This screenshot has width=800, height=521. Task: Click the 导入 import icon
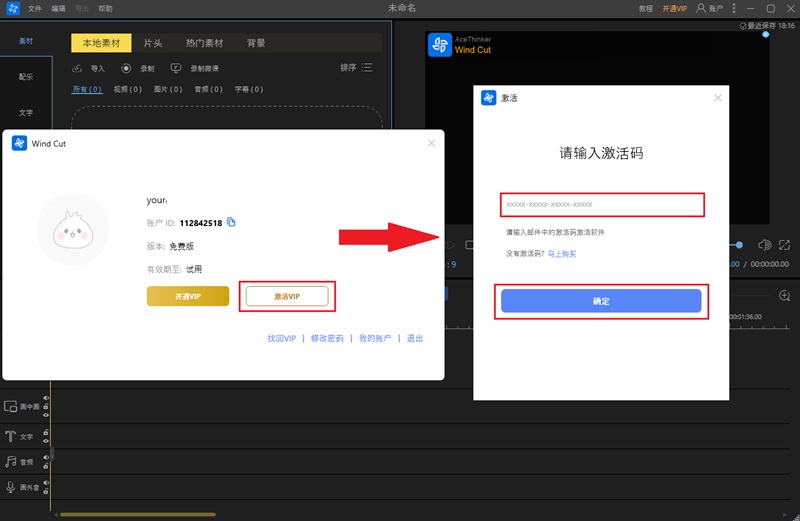(x=77, y=68)
